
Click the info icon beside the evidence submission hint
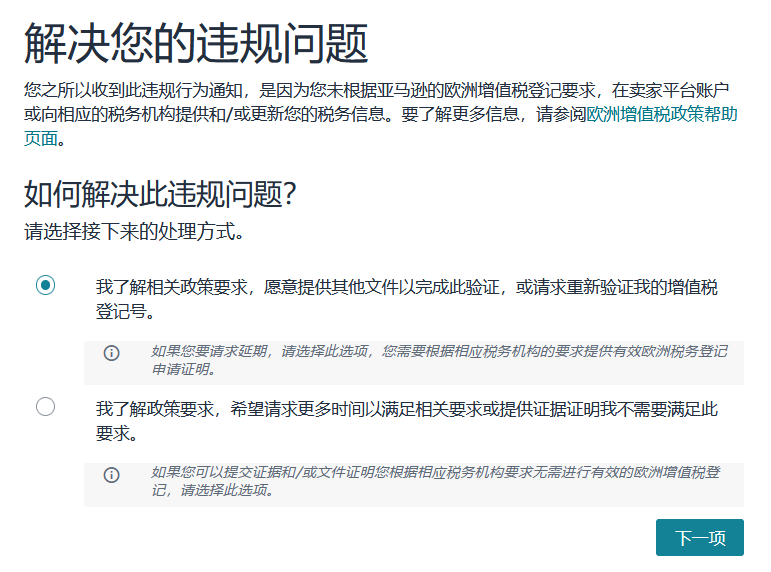coord(112,475)
